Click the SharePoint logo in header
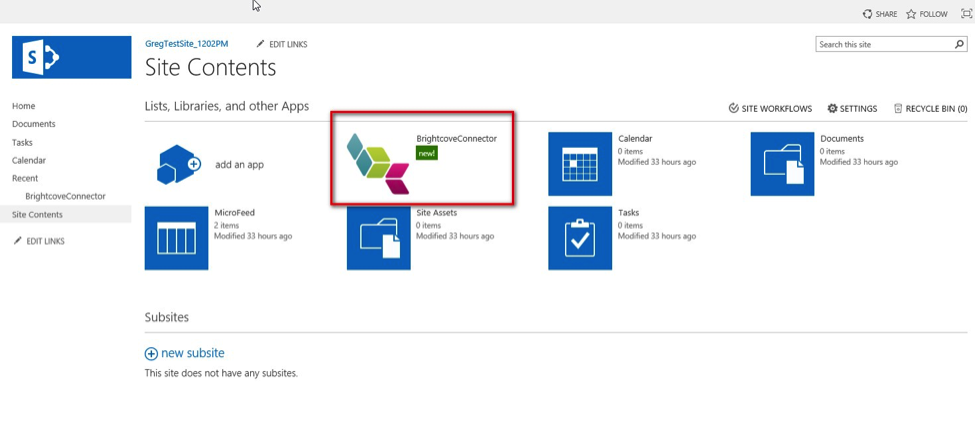The image size is (975, 436). [71, 58]
